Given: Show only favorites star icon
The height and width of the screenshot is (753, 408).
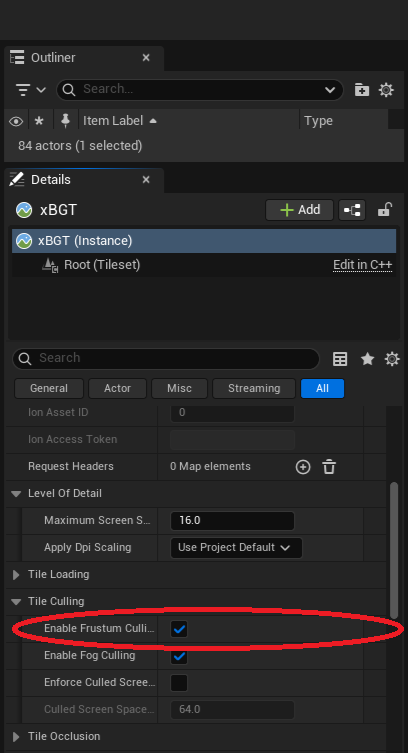Looking at the screenshot, I should pos(367,359).
